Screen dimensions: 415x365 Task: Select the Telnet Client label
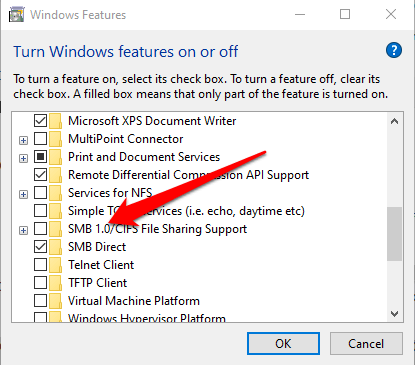click(101, 265)
